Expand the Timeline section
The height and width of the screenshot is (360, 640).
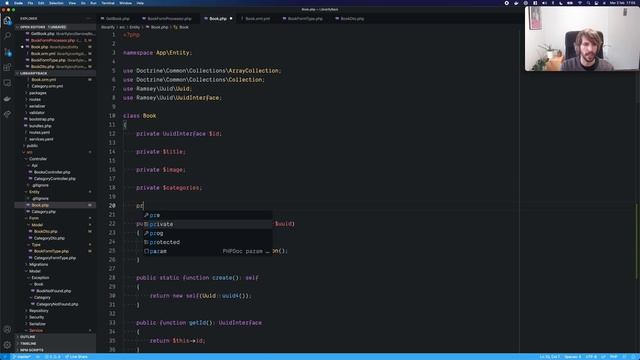[56, 343]
